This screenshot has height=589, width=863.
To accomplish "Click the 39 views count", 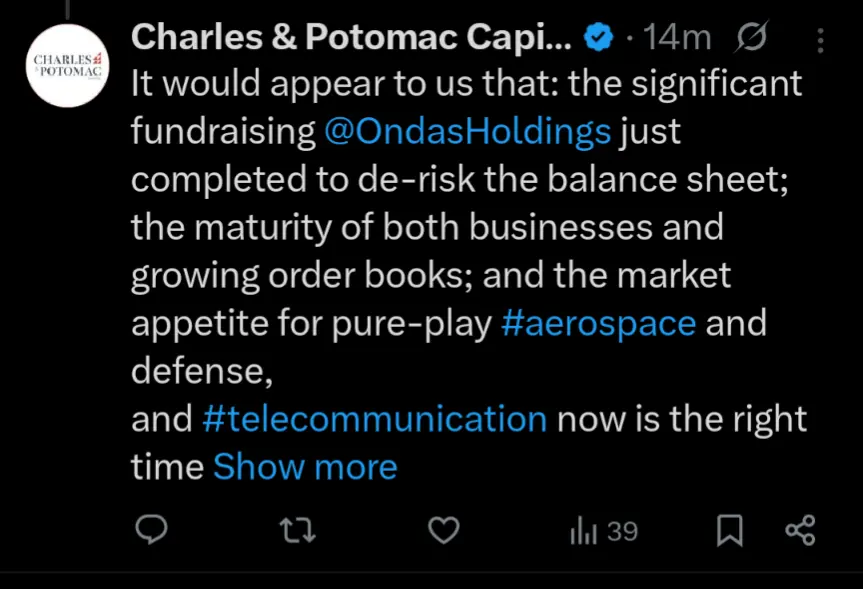I will tap(622, 531).
